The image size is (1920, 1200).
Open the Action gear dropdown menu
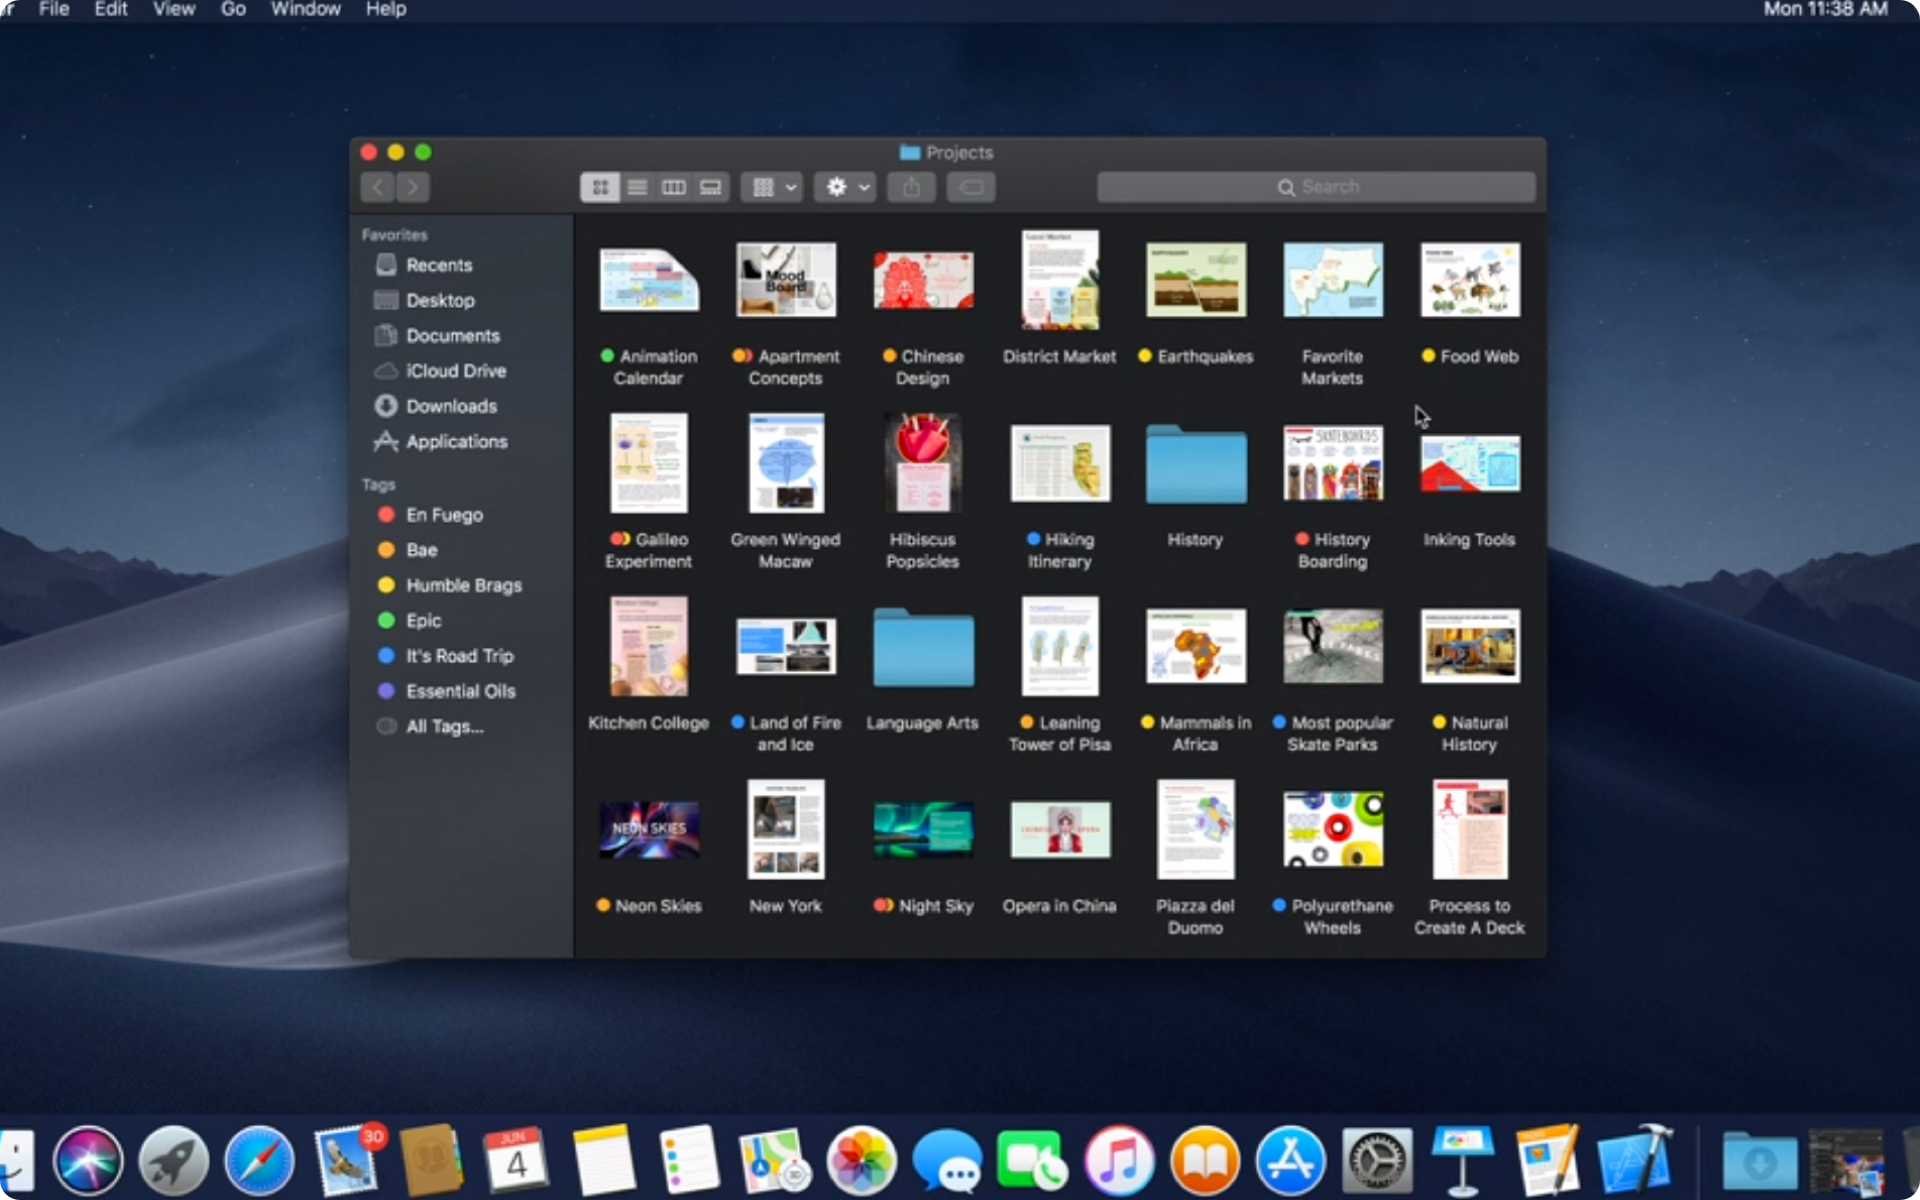[845, 187]
